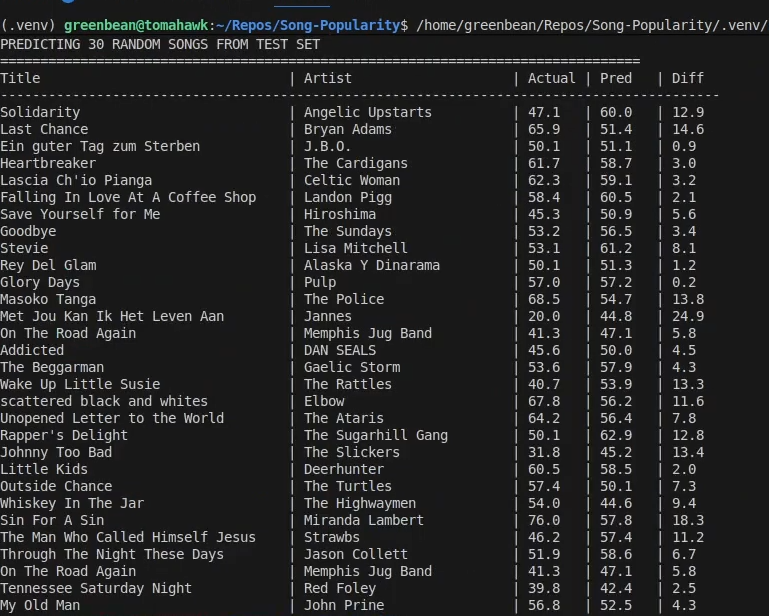This screenshot has height=616, width=769.
Task: Select 'The Slickers' artist text
Action: (352, 452)
